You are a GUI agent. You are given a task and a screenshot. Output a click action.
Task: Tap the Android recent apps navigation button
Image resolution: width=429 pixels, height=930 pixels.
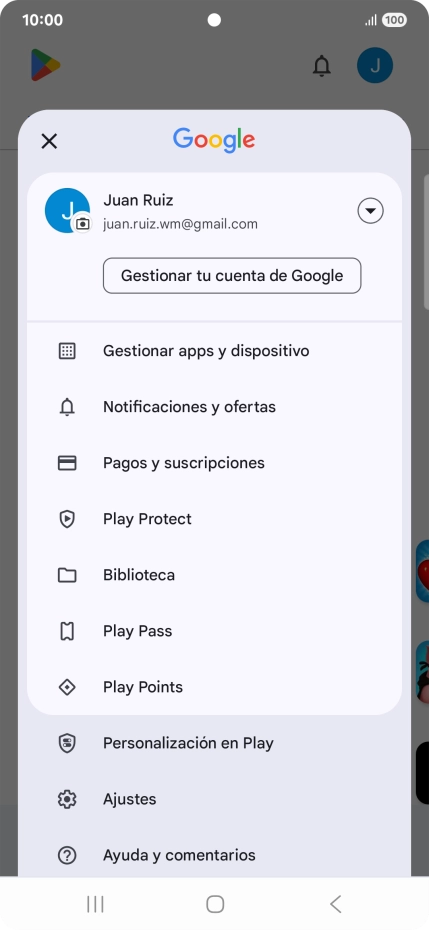pyautogui.click(x=95, y=904)
